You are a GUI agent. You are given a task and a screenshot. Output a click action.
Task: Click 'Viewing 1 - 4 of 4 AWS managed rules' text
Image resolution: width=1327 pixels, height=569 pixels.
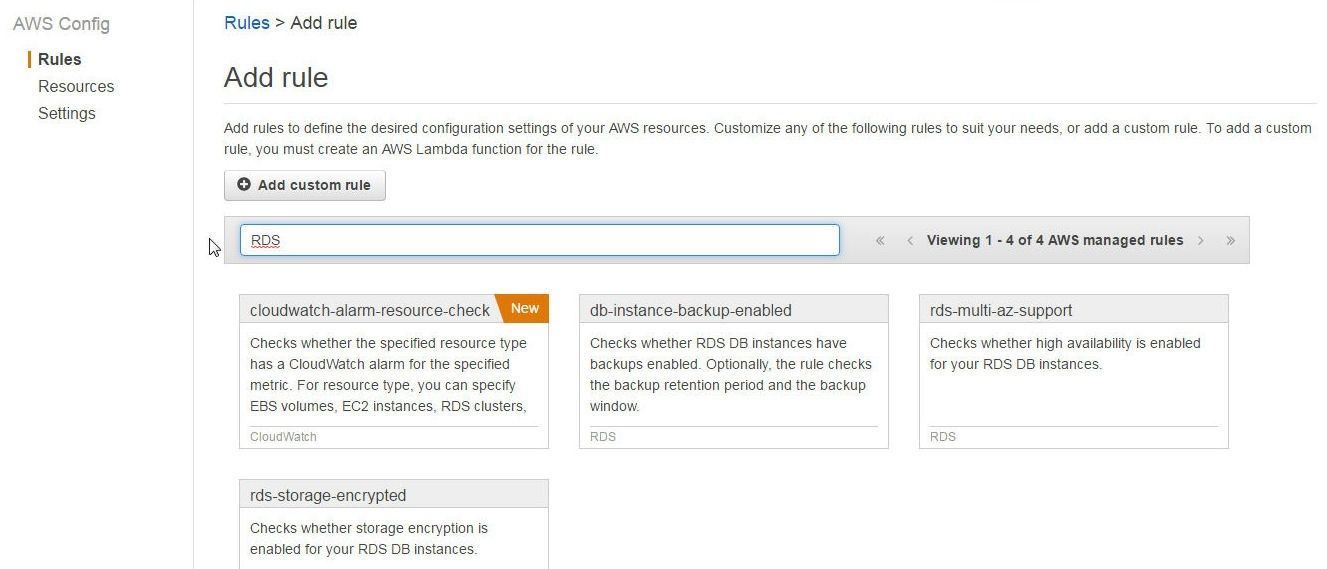1055,240
